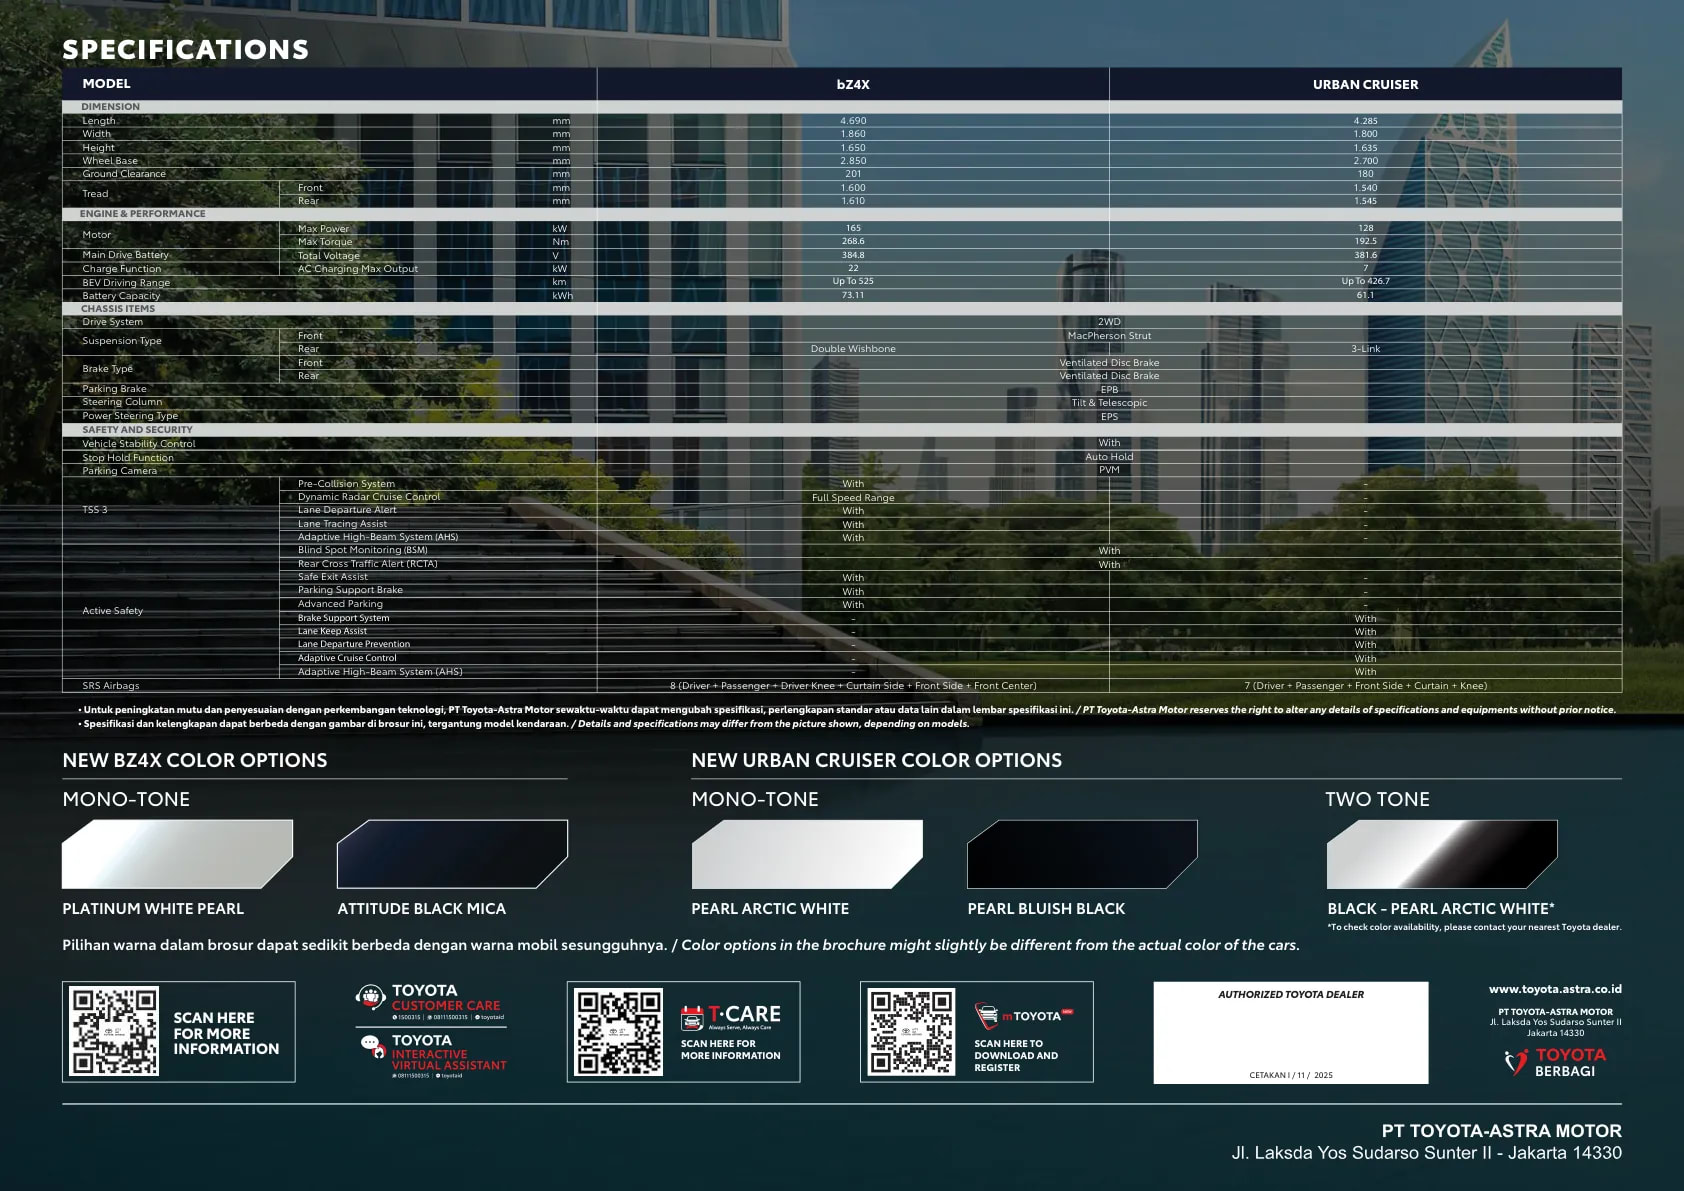Open the www.toyota.astra.co.id link
Image resolution: width=1684 pixels, height=1191 pixels.
click(1555, 989)
